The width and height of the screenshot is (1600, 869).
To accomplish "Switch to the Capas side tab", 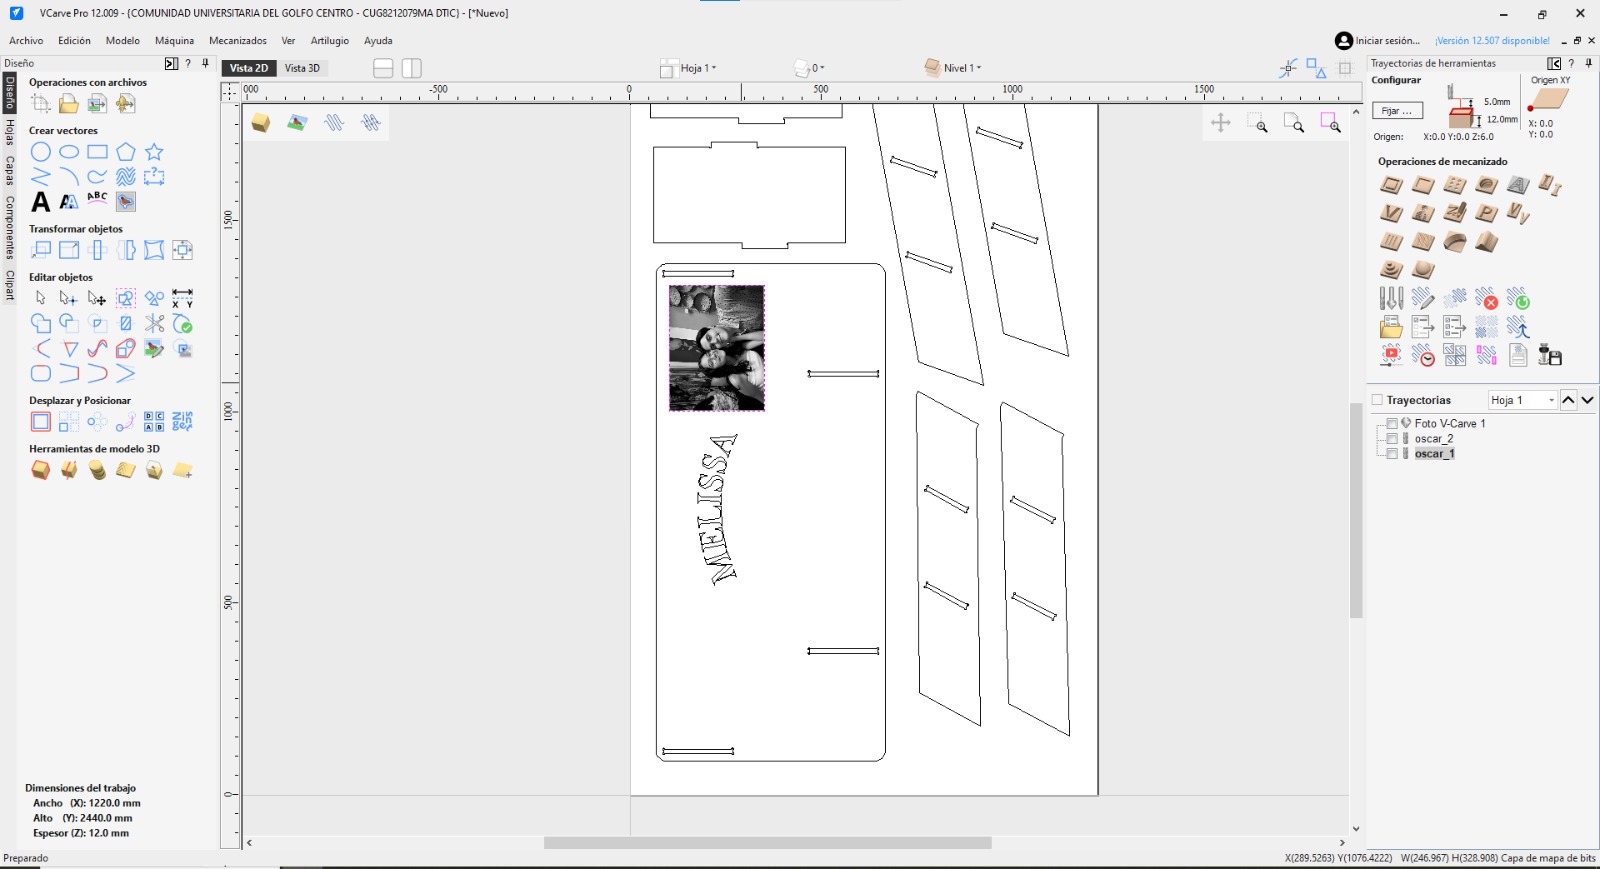I will [9, 171].
